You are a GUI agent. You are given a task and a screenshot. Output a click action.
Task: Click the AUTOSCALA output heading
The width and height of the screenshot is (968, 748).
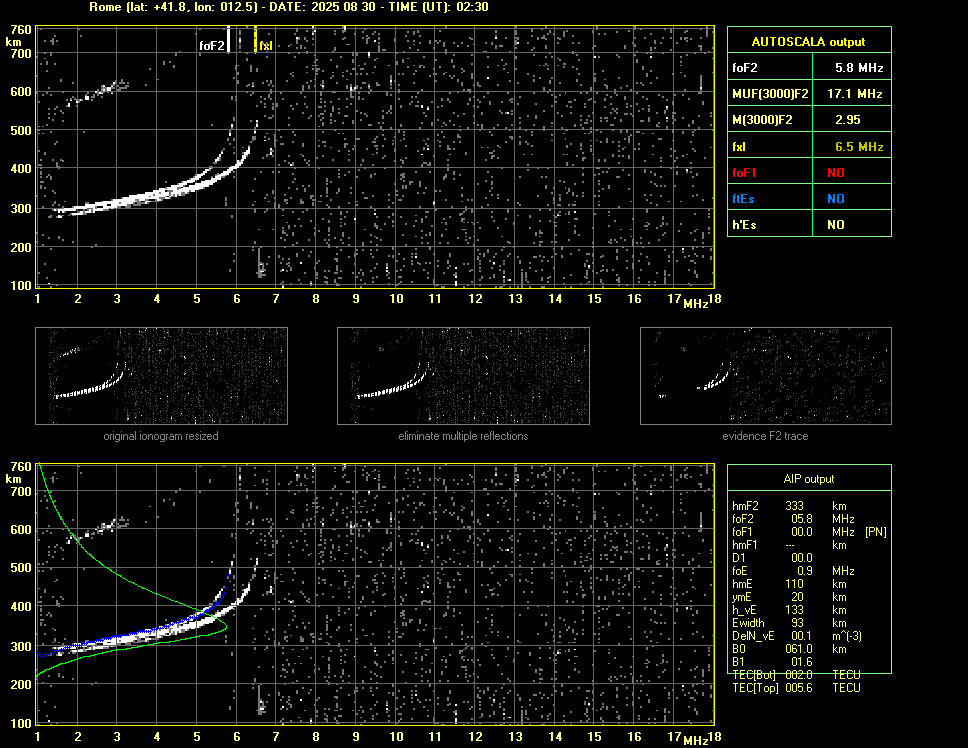tap(808, 42)
